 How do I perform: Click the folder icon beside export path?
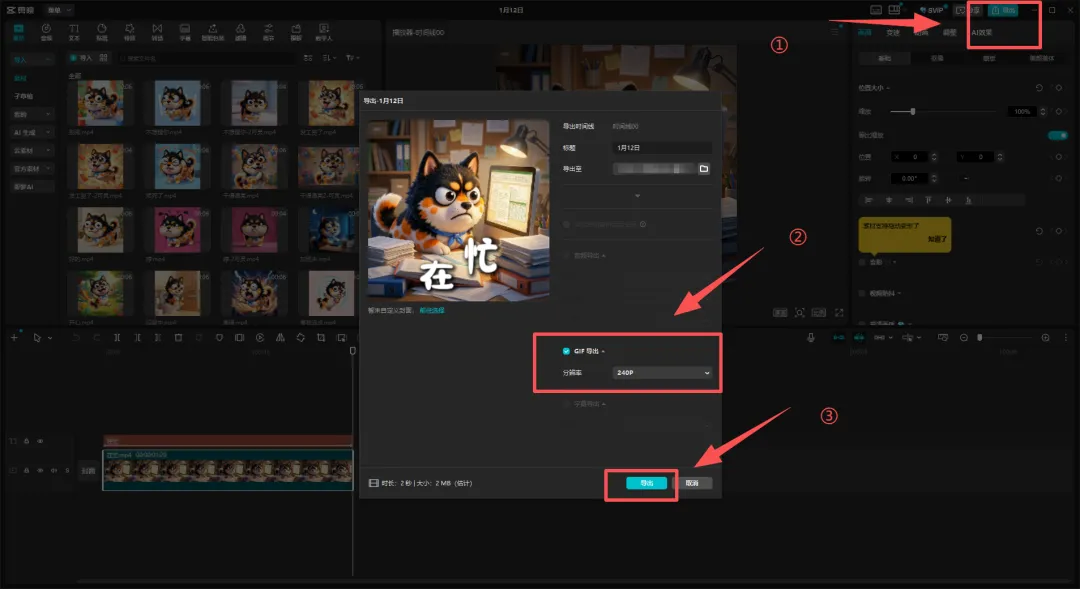pyautogui.click(x=704, y=169)
